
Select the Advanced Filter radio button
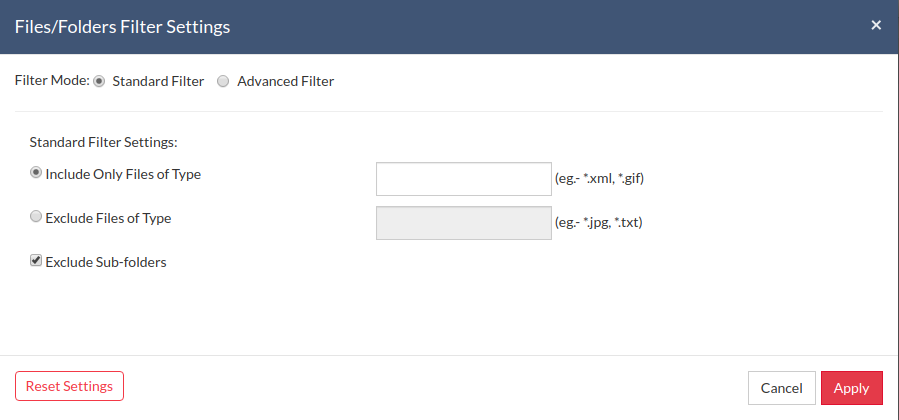[224, 81]
